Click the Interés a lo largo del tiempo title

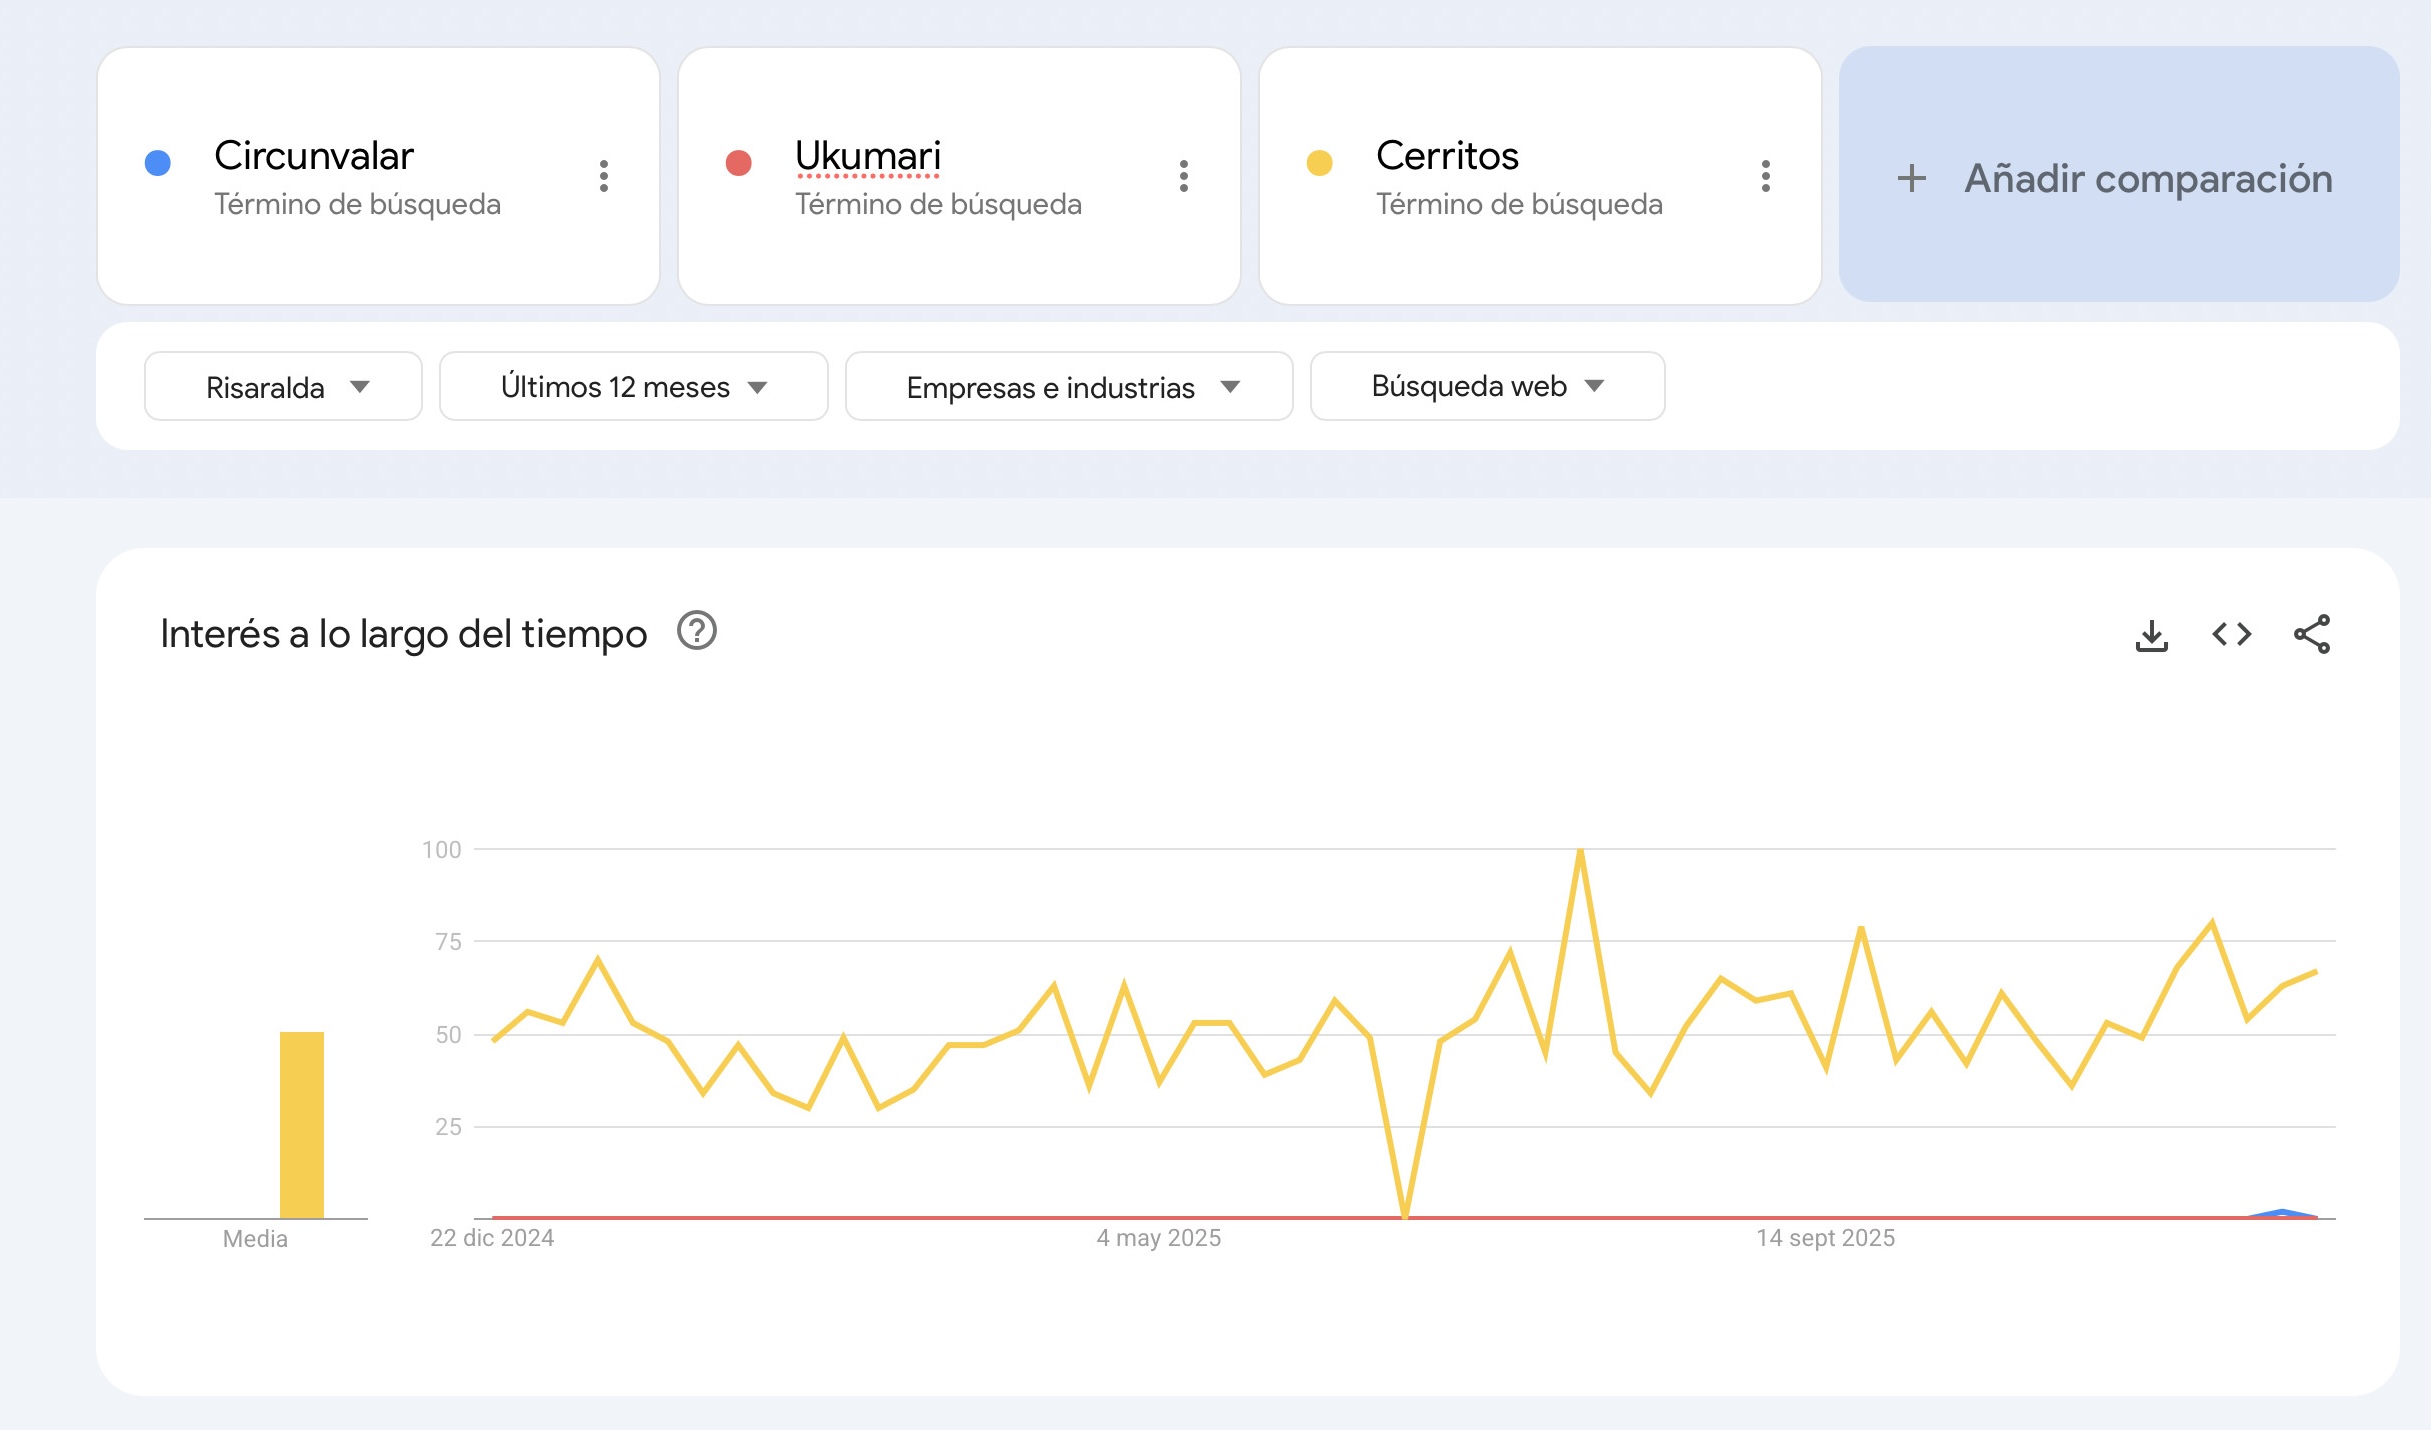tap(404, 634)
